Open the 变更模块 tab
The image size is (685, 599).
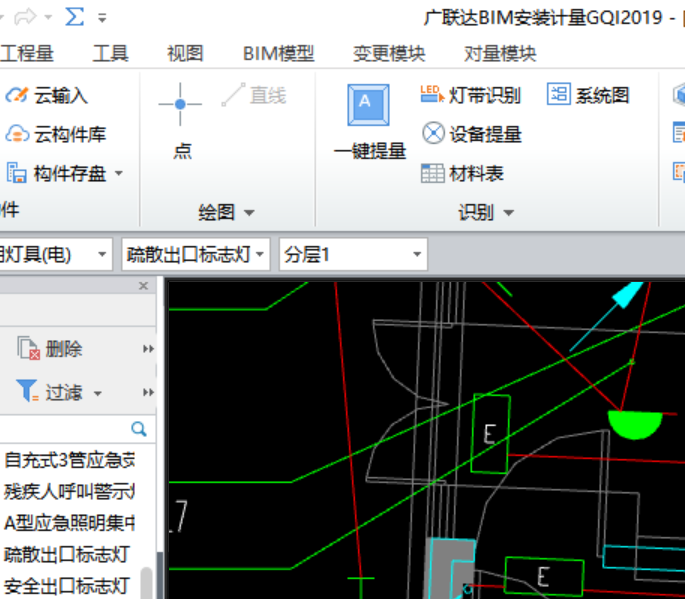tap(389, 53)
